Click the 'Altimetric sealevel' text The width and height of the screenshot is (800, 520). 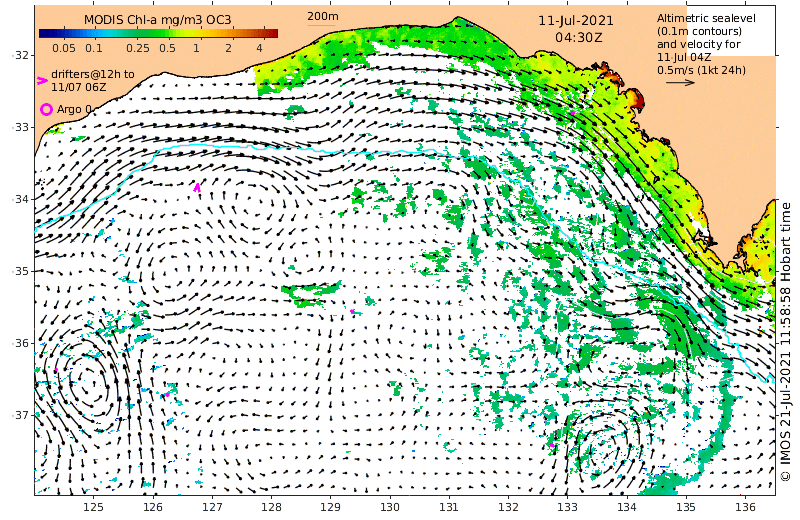click(706, 18)
